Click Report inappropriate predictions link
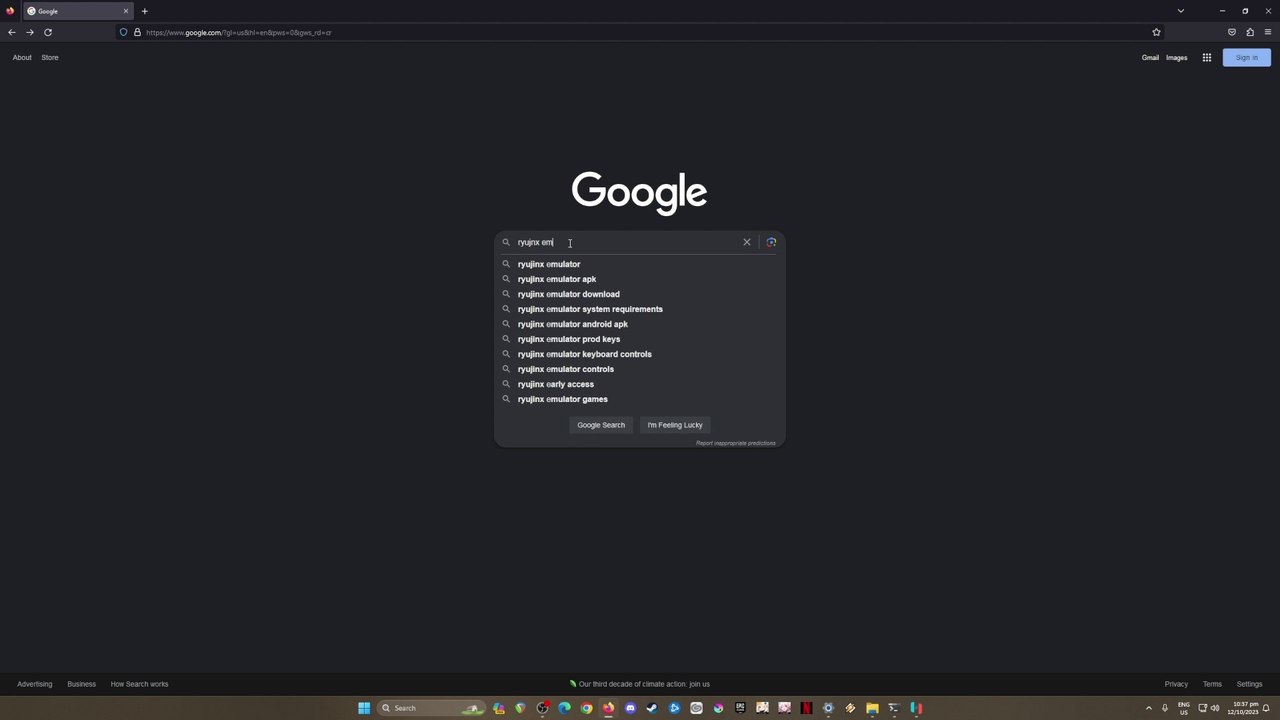The height and width of the screenshot is (720, 1280). click(x=736, y=443)
